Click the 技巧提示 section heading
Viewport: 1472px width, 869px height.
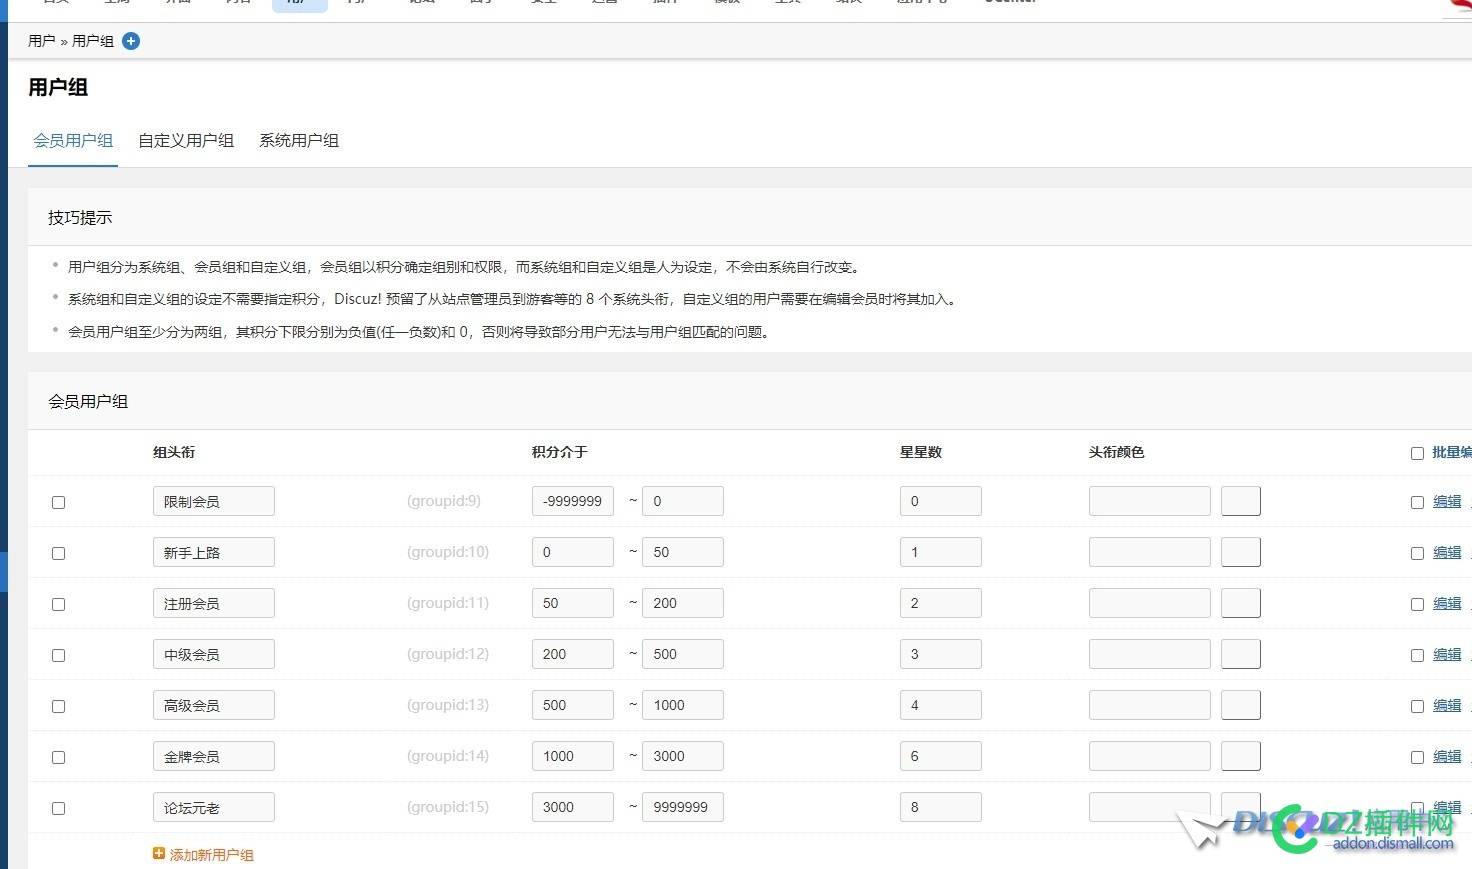(x=80, y=217)
